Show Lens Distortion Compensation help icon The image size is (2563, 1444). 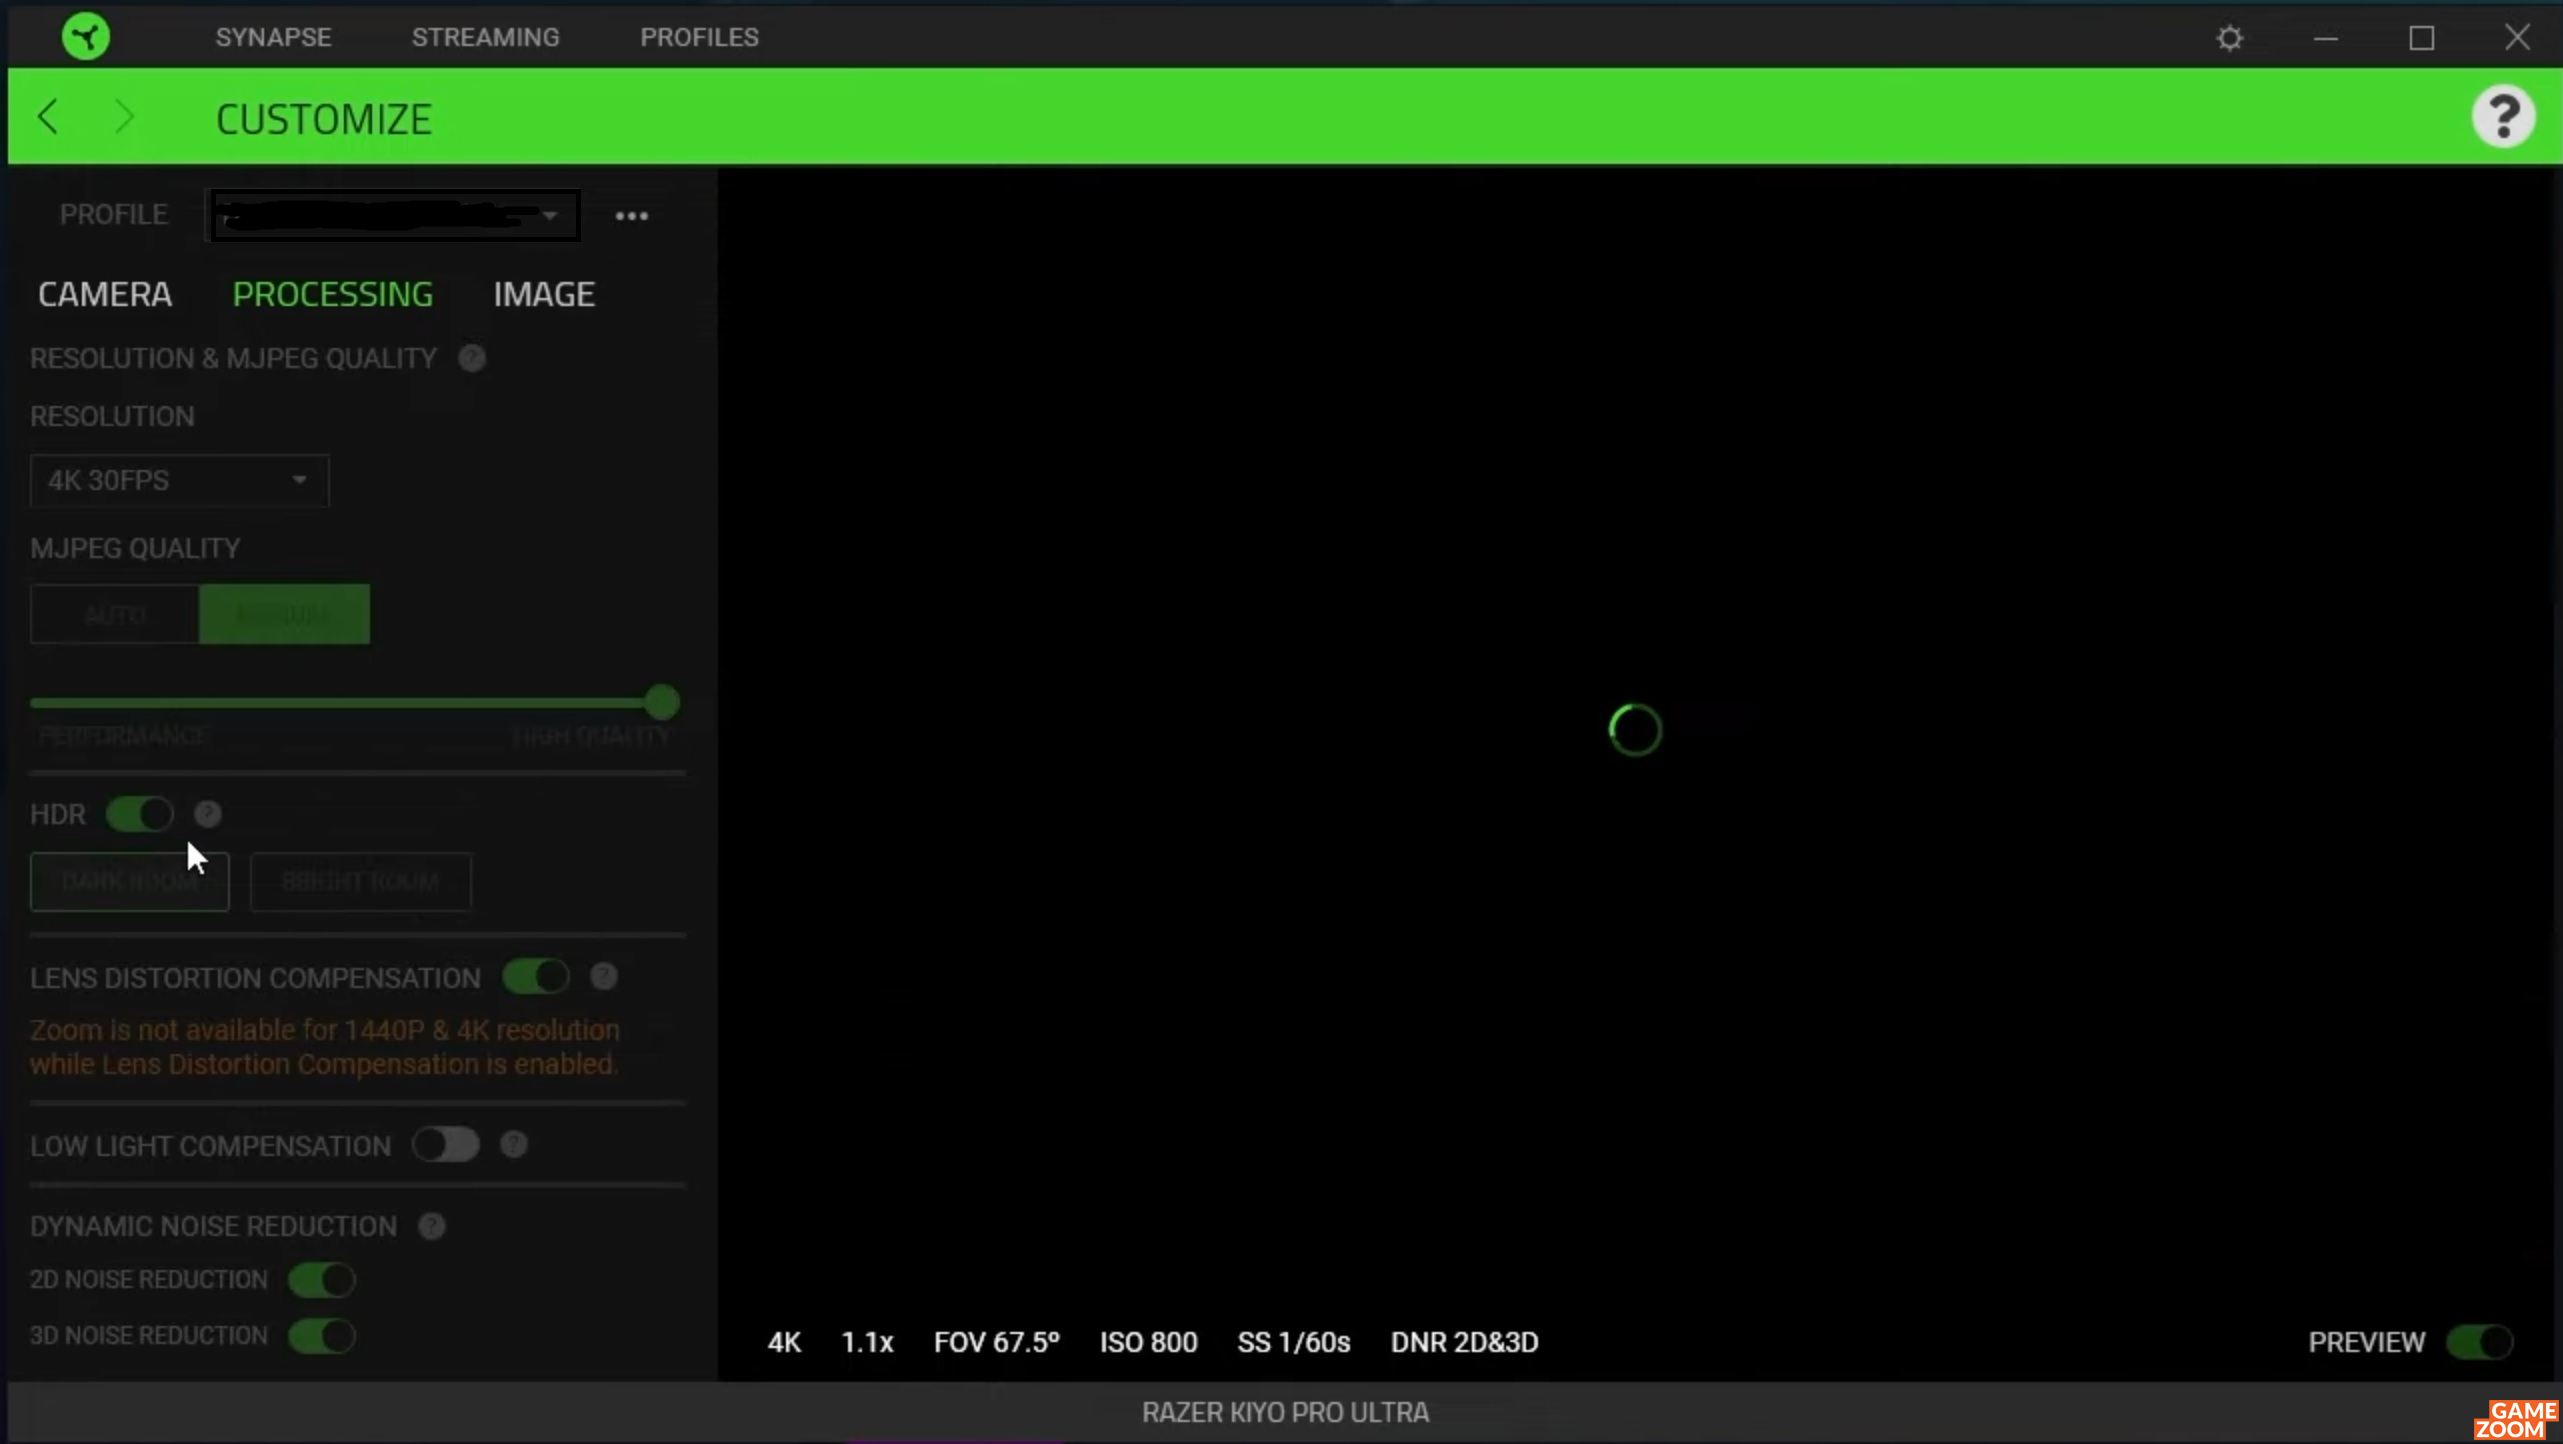(x=604, y=976)
